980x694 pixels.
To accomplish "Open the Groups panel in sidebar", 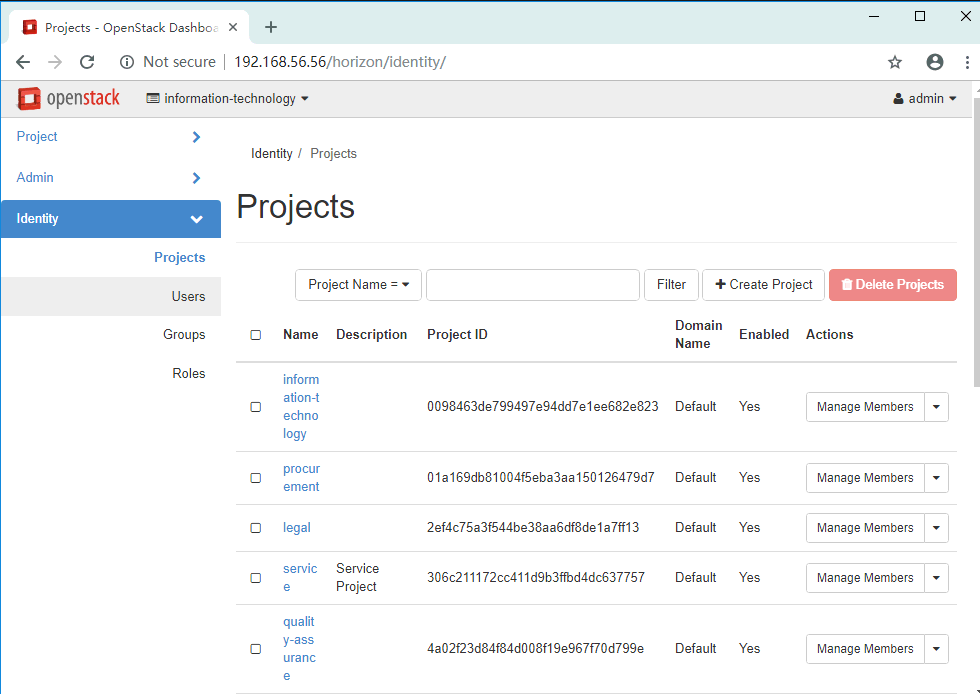I will pyautogui.click(x=184, y=335).
